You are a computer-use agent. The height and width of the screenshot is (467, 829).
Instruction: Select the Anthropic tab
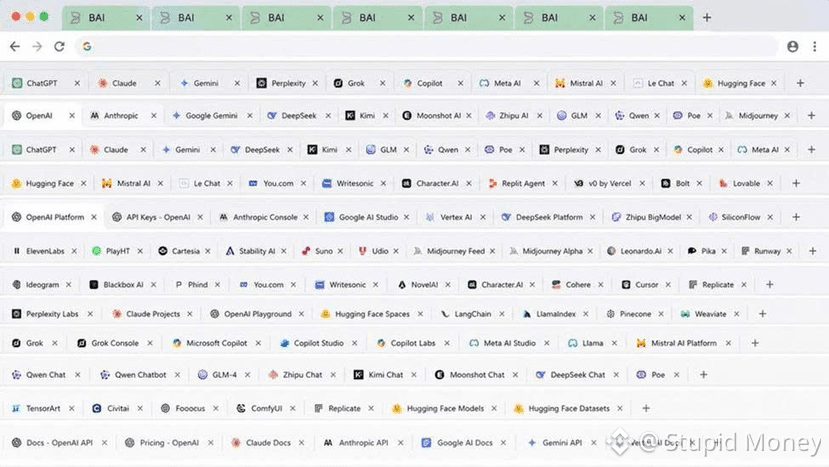point(121,115)
